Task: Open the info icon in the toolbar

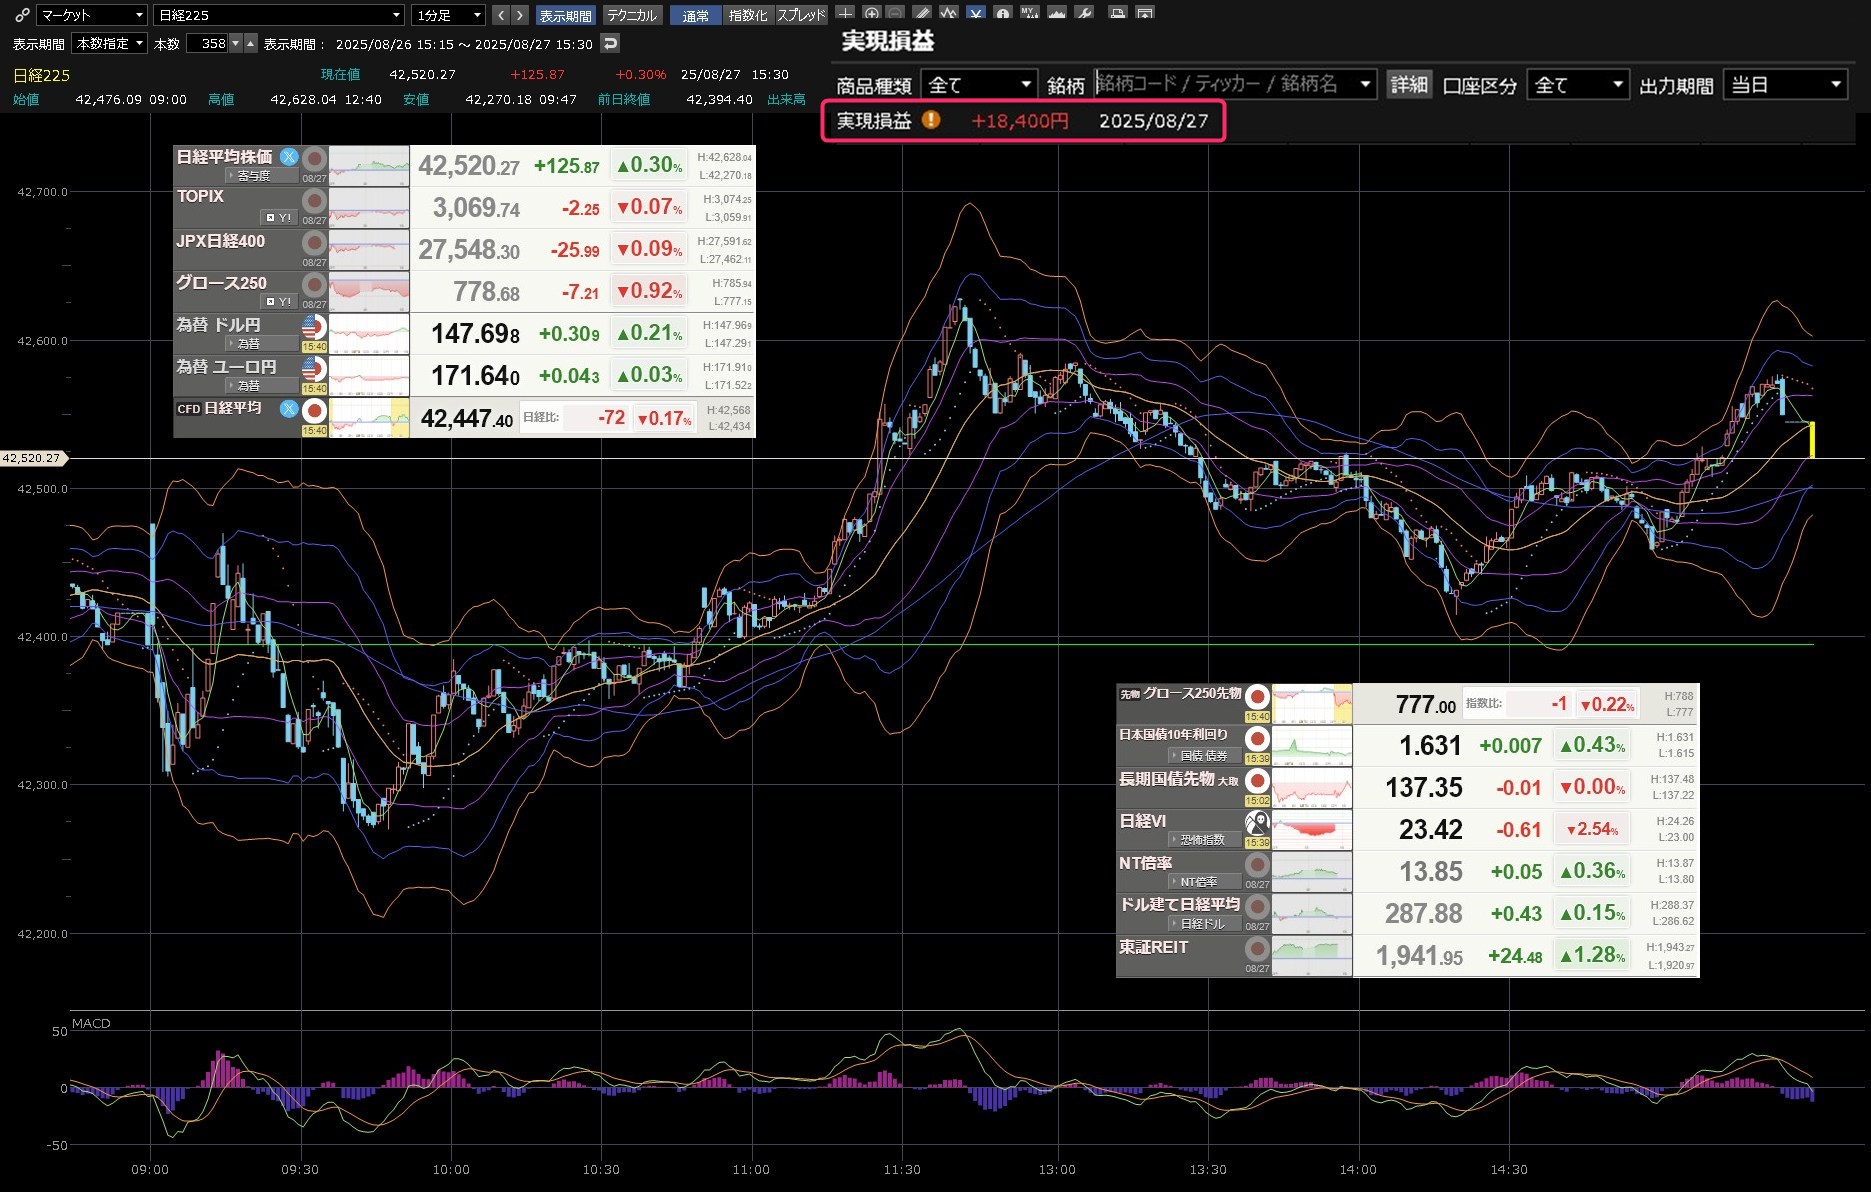Action: 1002,13
